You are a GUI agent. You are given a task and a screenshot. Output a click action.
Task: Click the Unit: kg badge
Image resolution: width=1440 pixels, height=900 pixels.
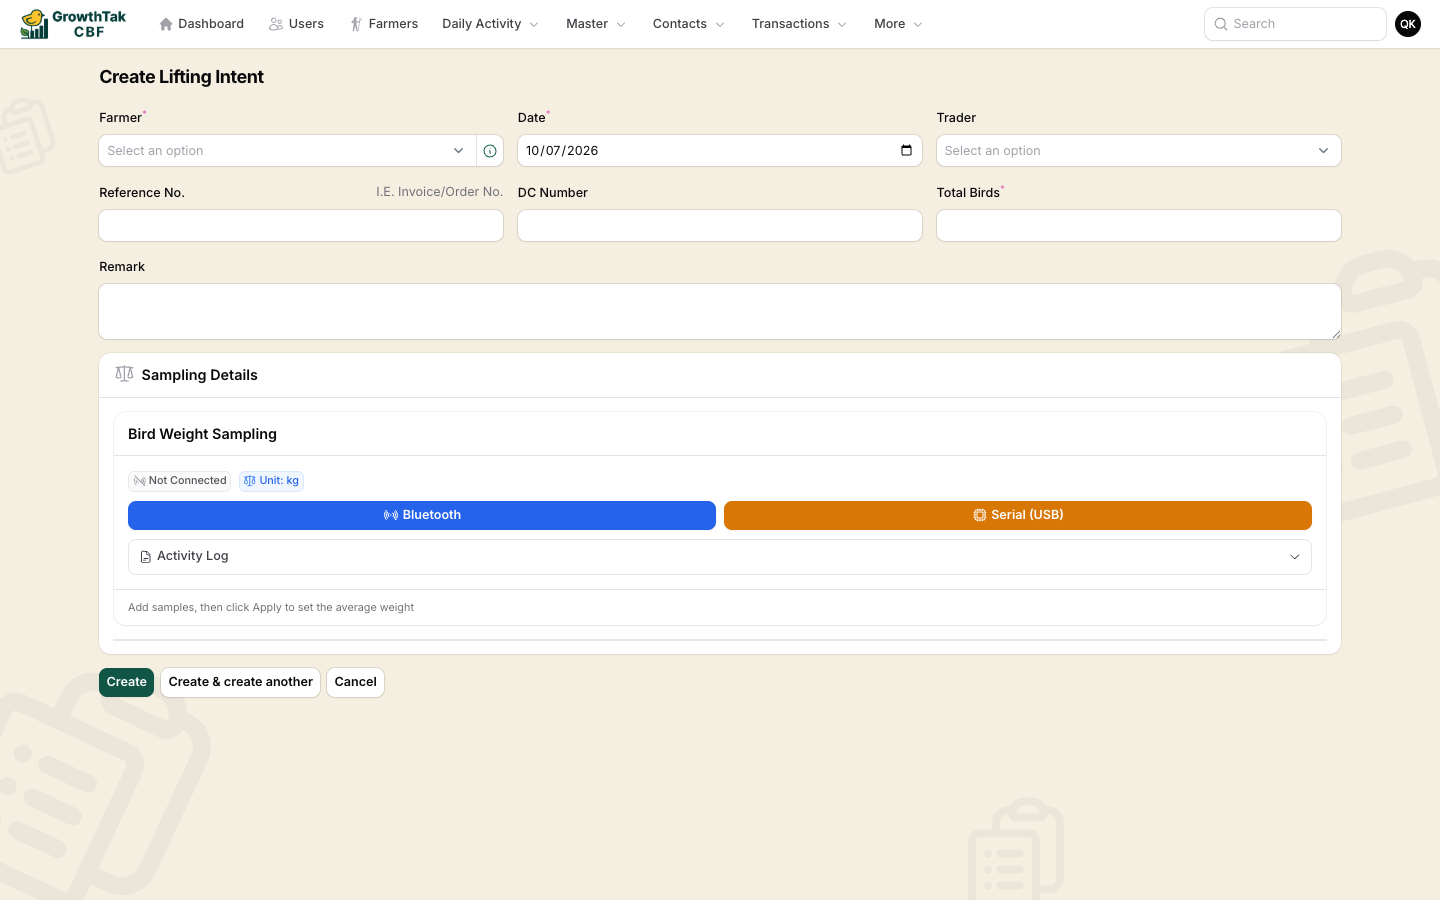271,481
